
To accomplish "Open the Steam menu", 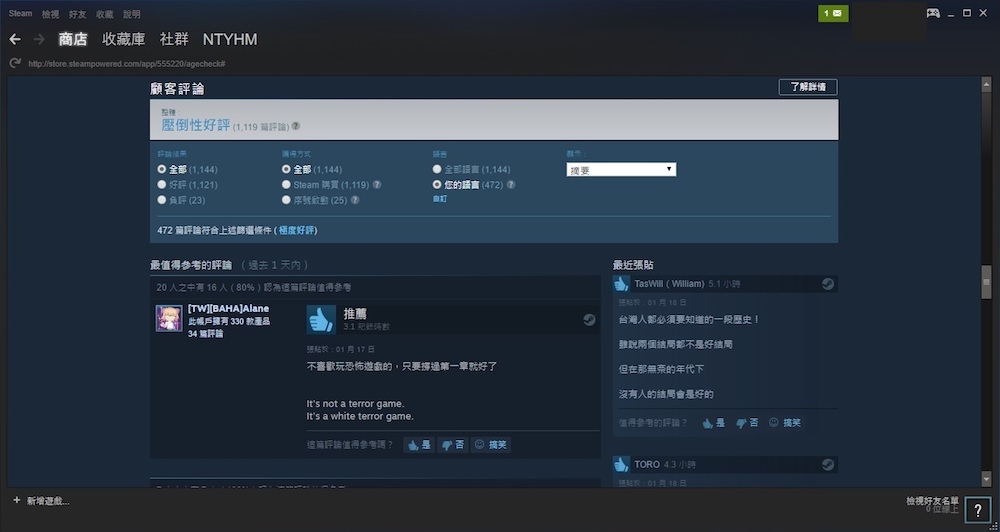I will pyautogui.click(x=20, y=13).
